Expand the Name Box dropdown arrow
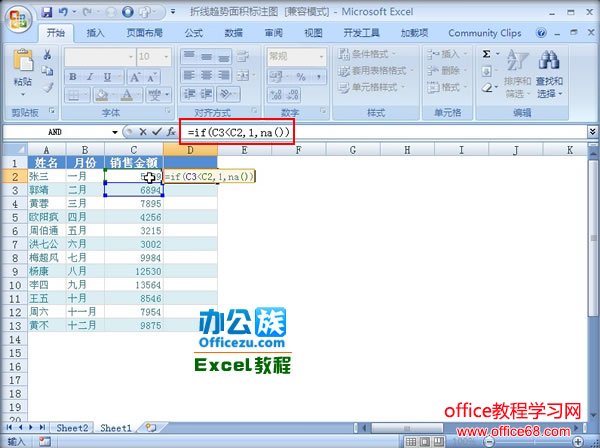Screen dimensions: 600x448 point(114,132)
